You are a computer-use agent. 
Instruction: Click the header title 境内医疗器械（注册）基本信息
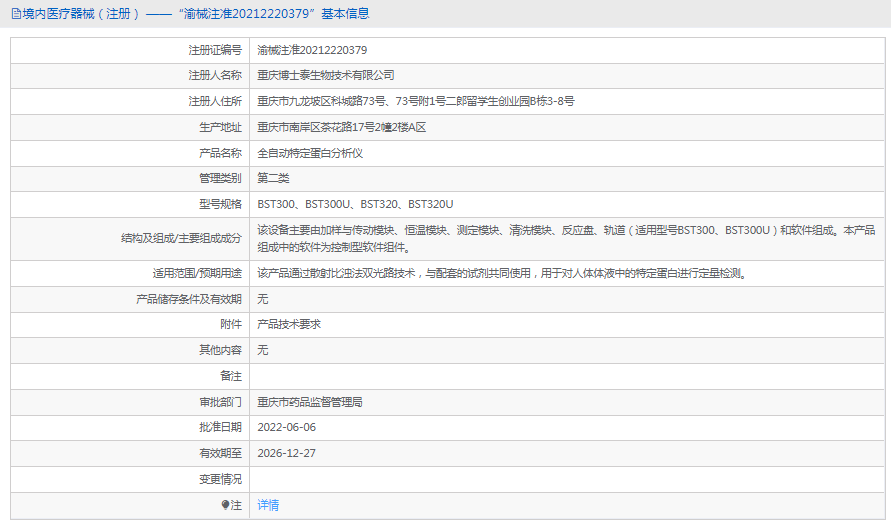[196, 14]
